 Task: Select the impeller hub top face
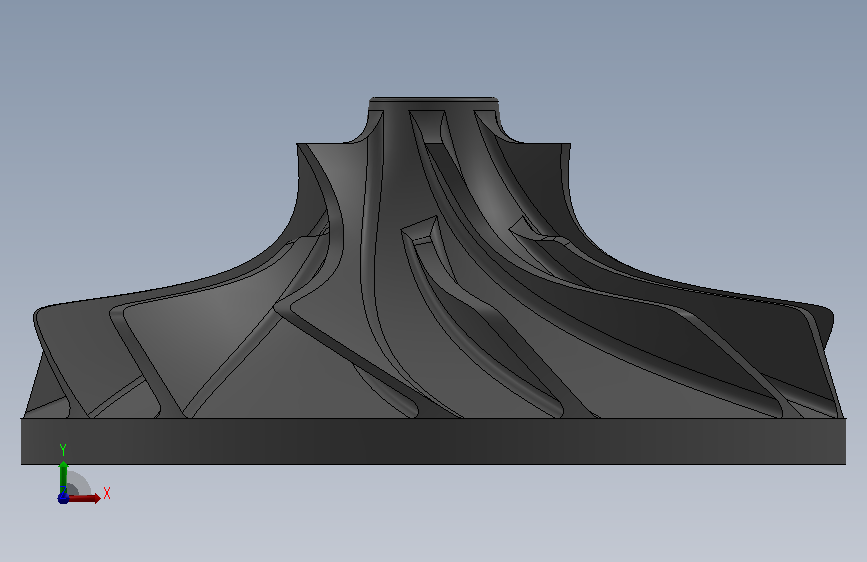[x=434, y=100]
